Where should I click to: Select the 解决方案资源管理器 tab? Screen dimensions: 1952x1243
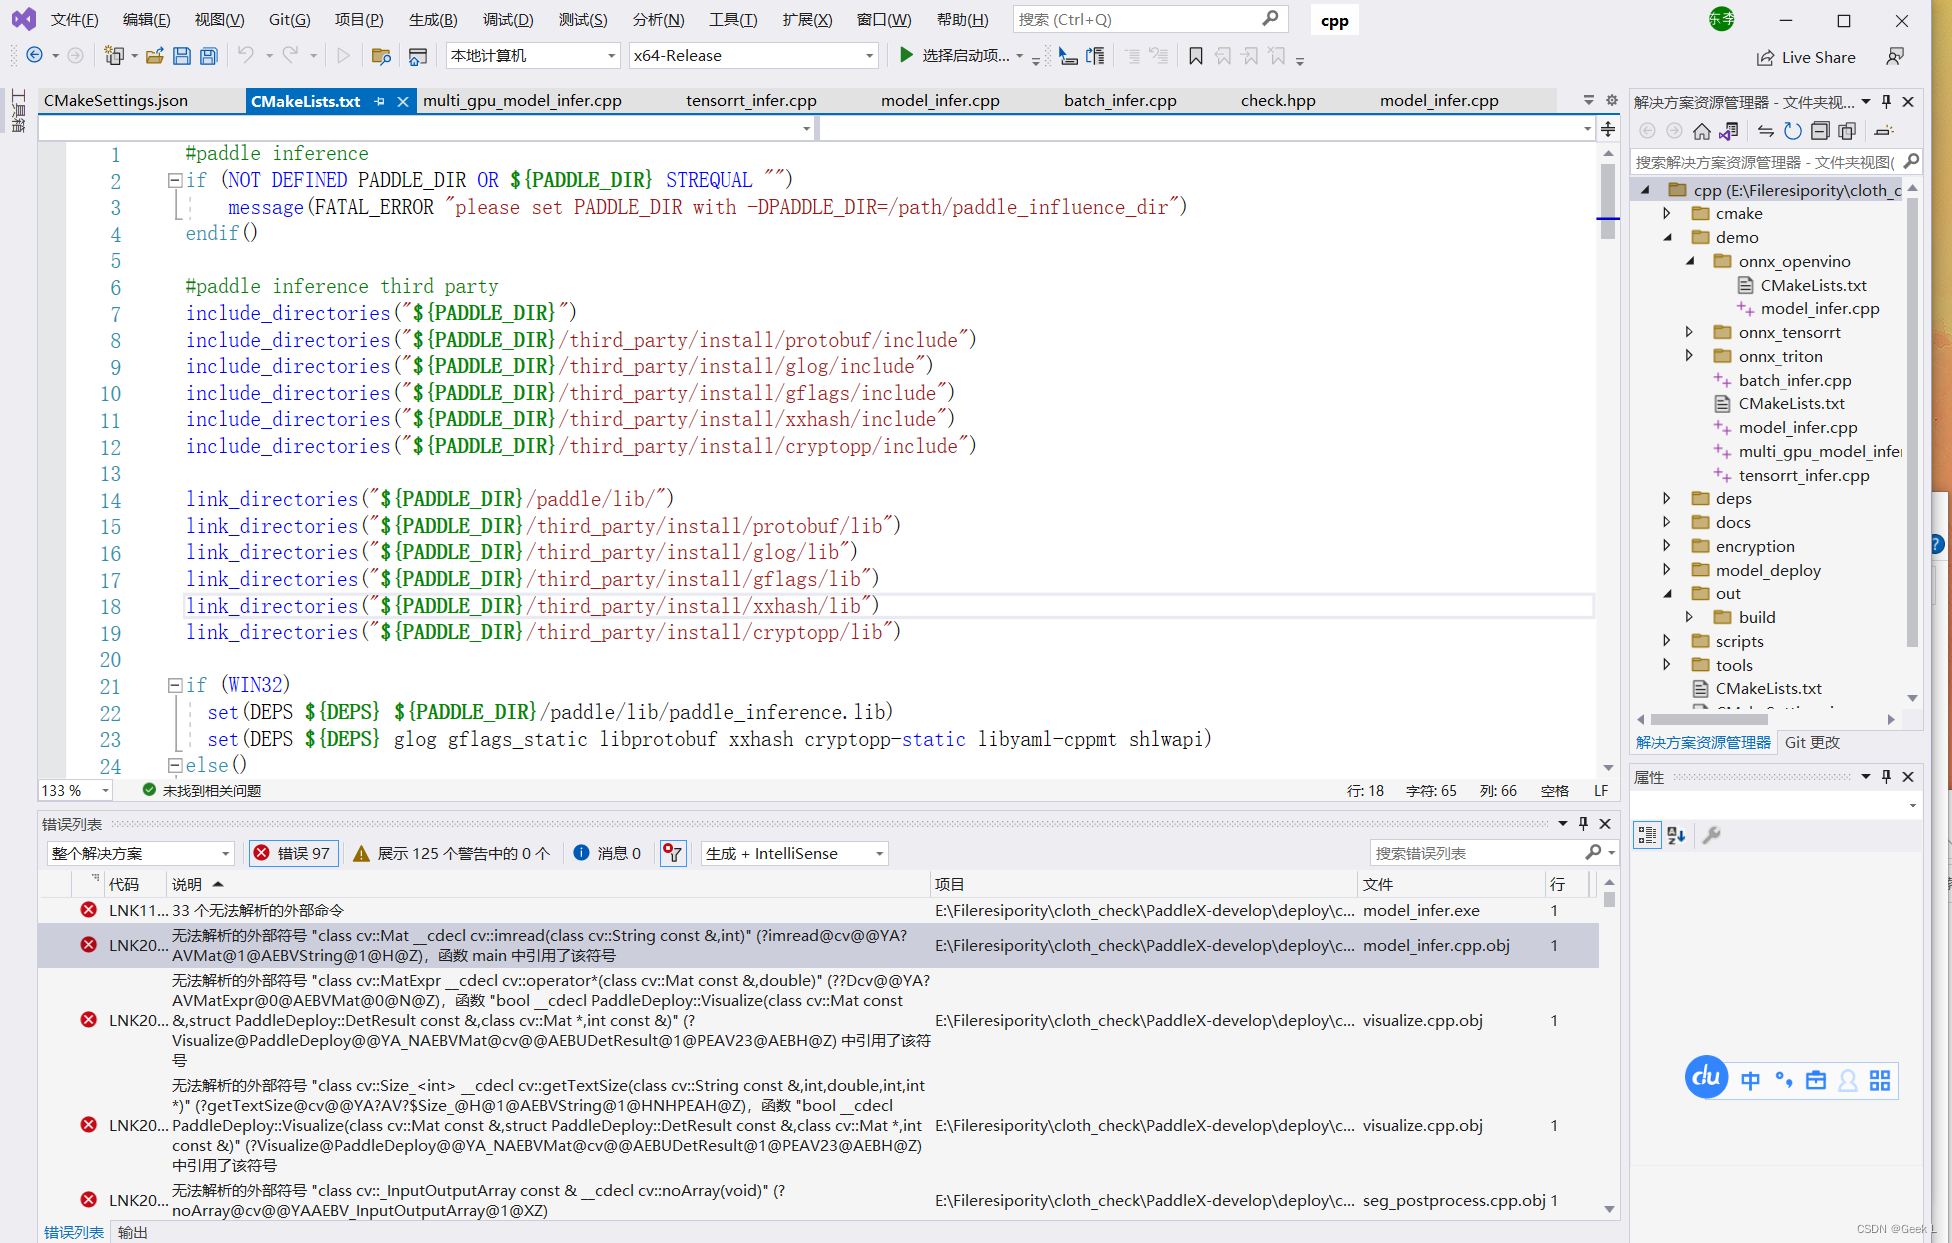tap(1702, 741)
